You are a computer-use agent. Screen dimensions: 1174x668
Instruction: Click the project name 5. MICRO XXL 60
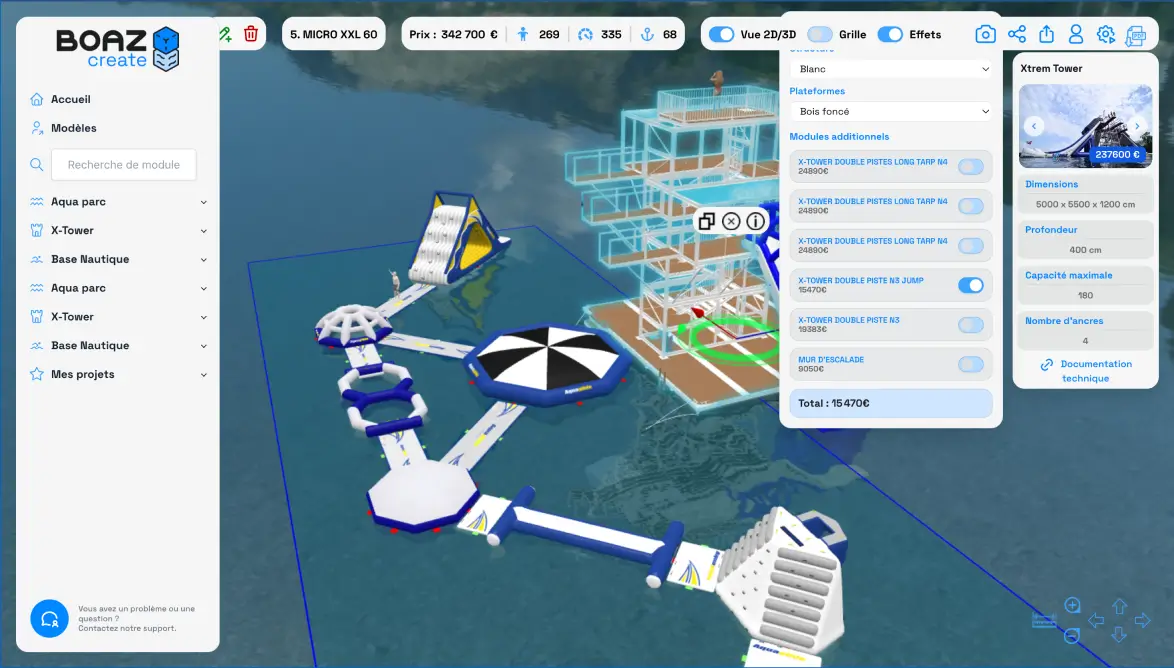333,34
